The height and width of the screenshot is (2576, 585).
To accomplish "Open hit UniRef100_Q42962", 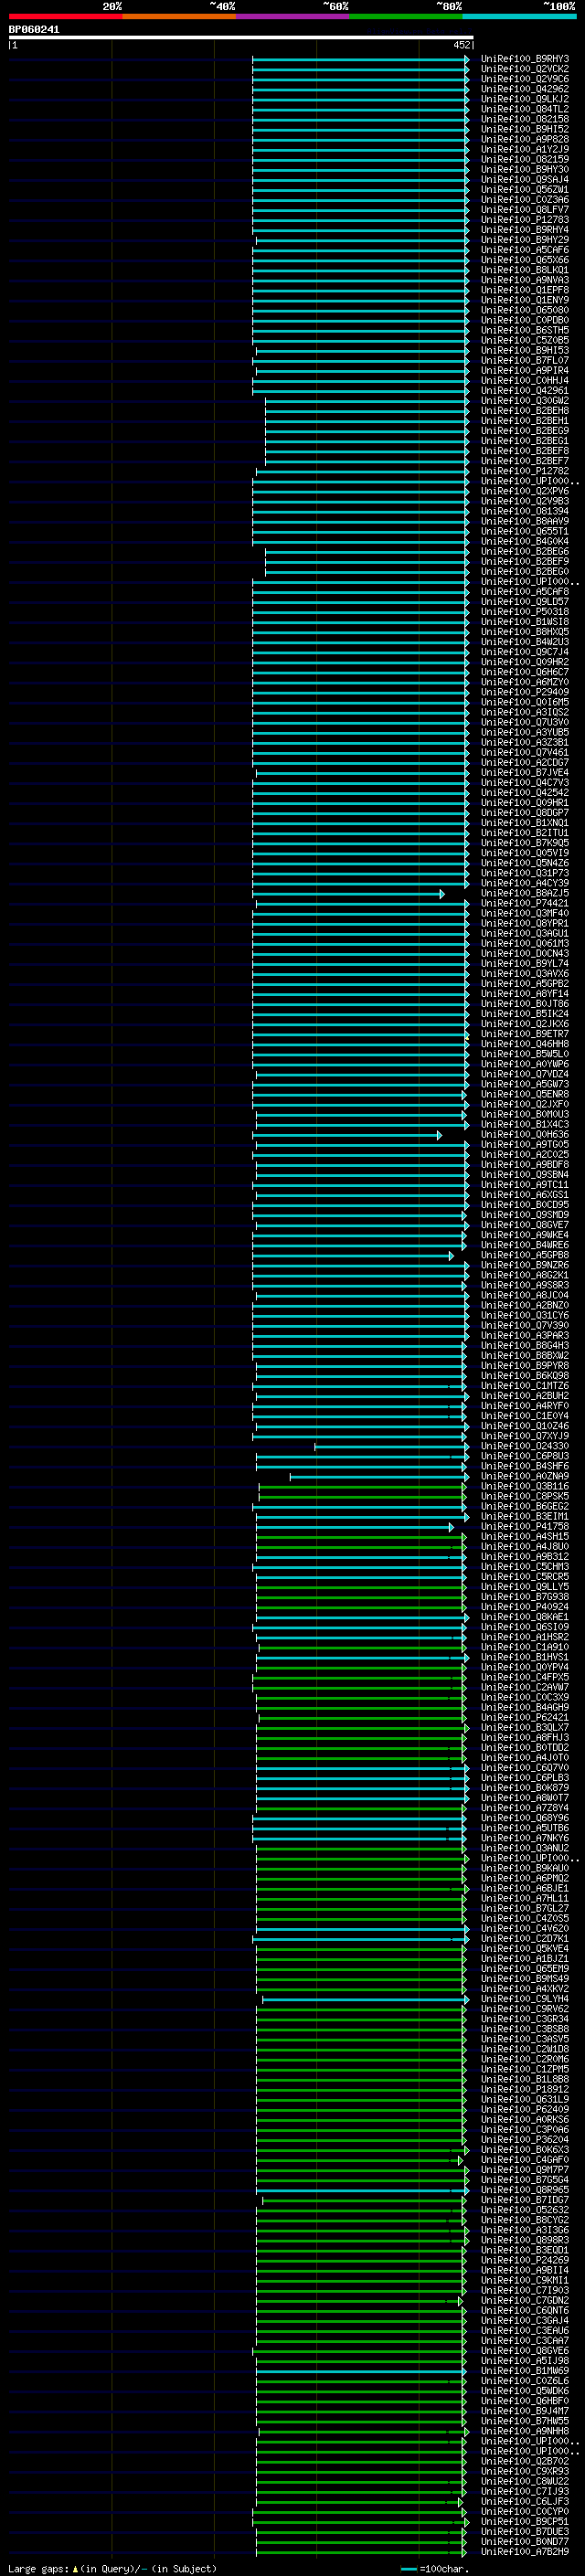I will [x=524, y=89].
